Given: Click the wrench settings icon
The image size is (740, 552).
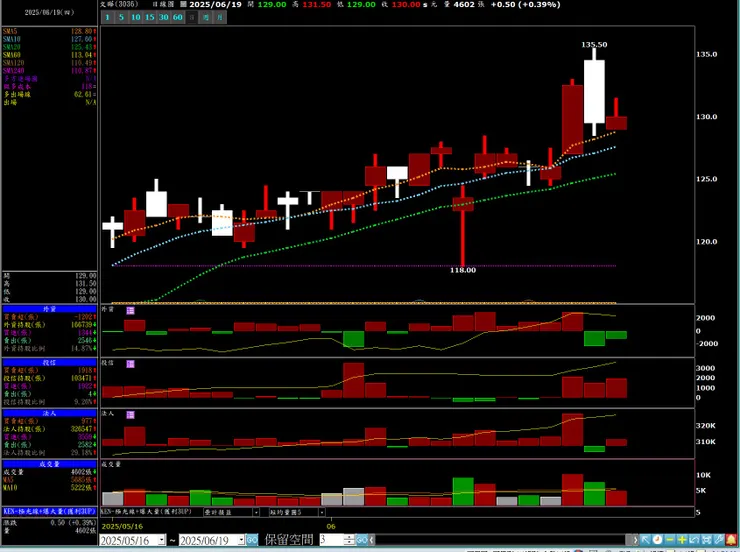Looking at the screenshot, I should pos(719,540).
